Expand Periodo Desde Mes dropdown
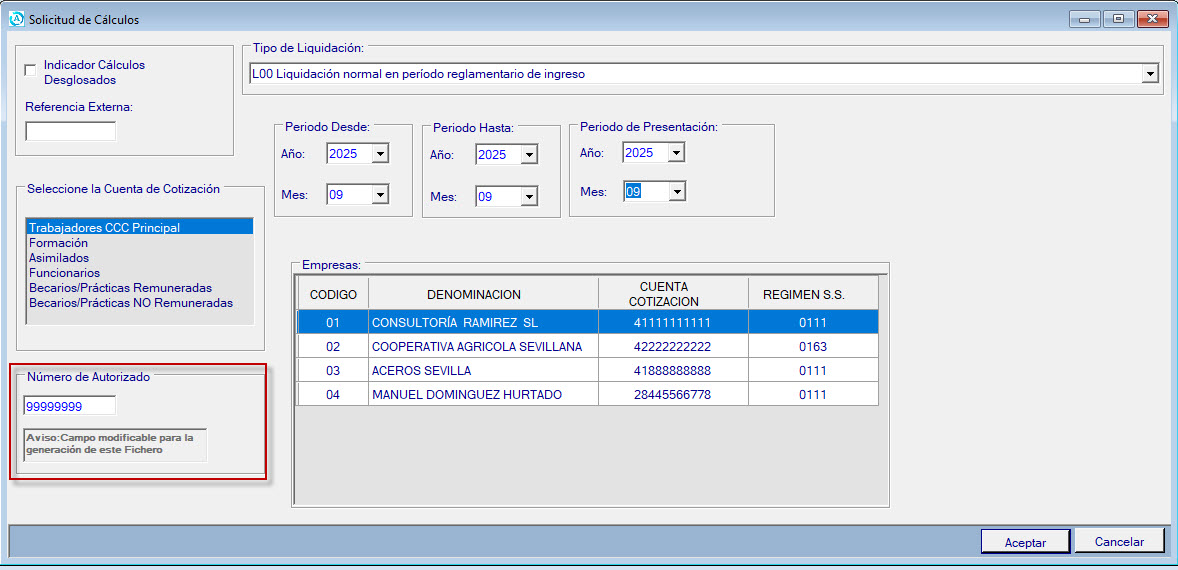1178x570 pixels. (x=379, y=195)
